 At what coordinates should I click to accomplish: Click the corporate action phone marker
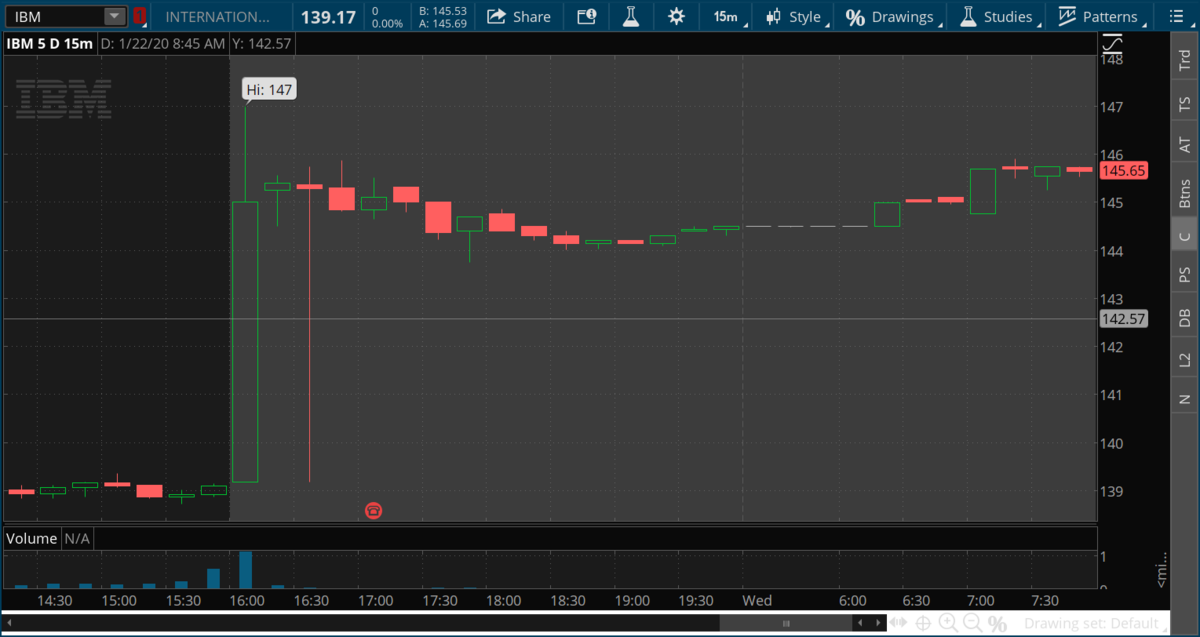[374, 510]
